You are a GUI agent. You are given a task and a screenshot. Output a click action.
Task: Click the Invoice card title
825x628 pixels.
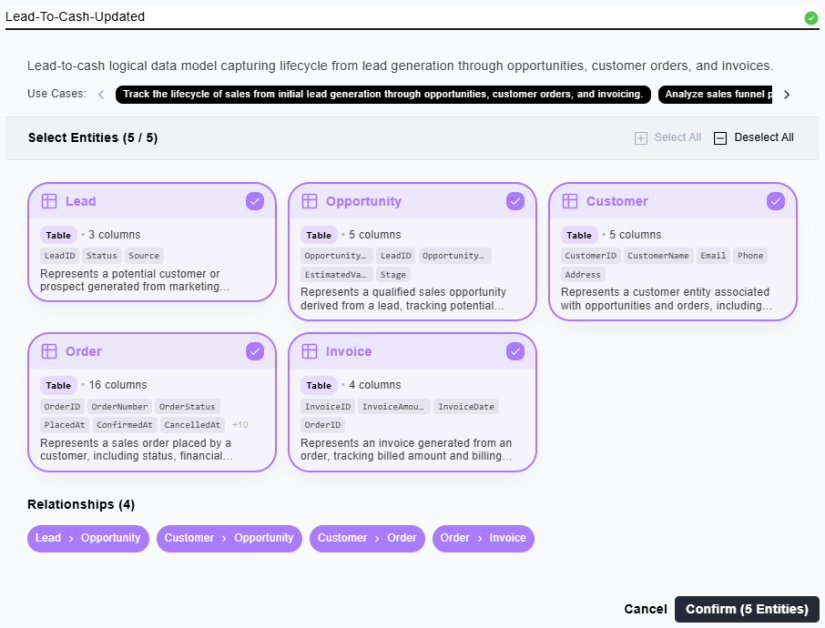pos(348,351)
